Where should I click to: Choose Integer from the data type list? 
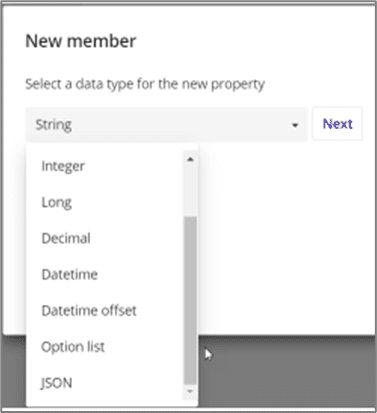(x=63, y=166)
